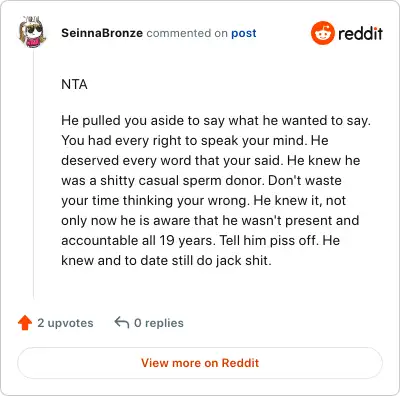Click the line mentioning "all 19 years"
Image resolution: width=400 pixels, height=396 pixels.
[200, 241]
